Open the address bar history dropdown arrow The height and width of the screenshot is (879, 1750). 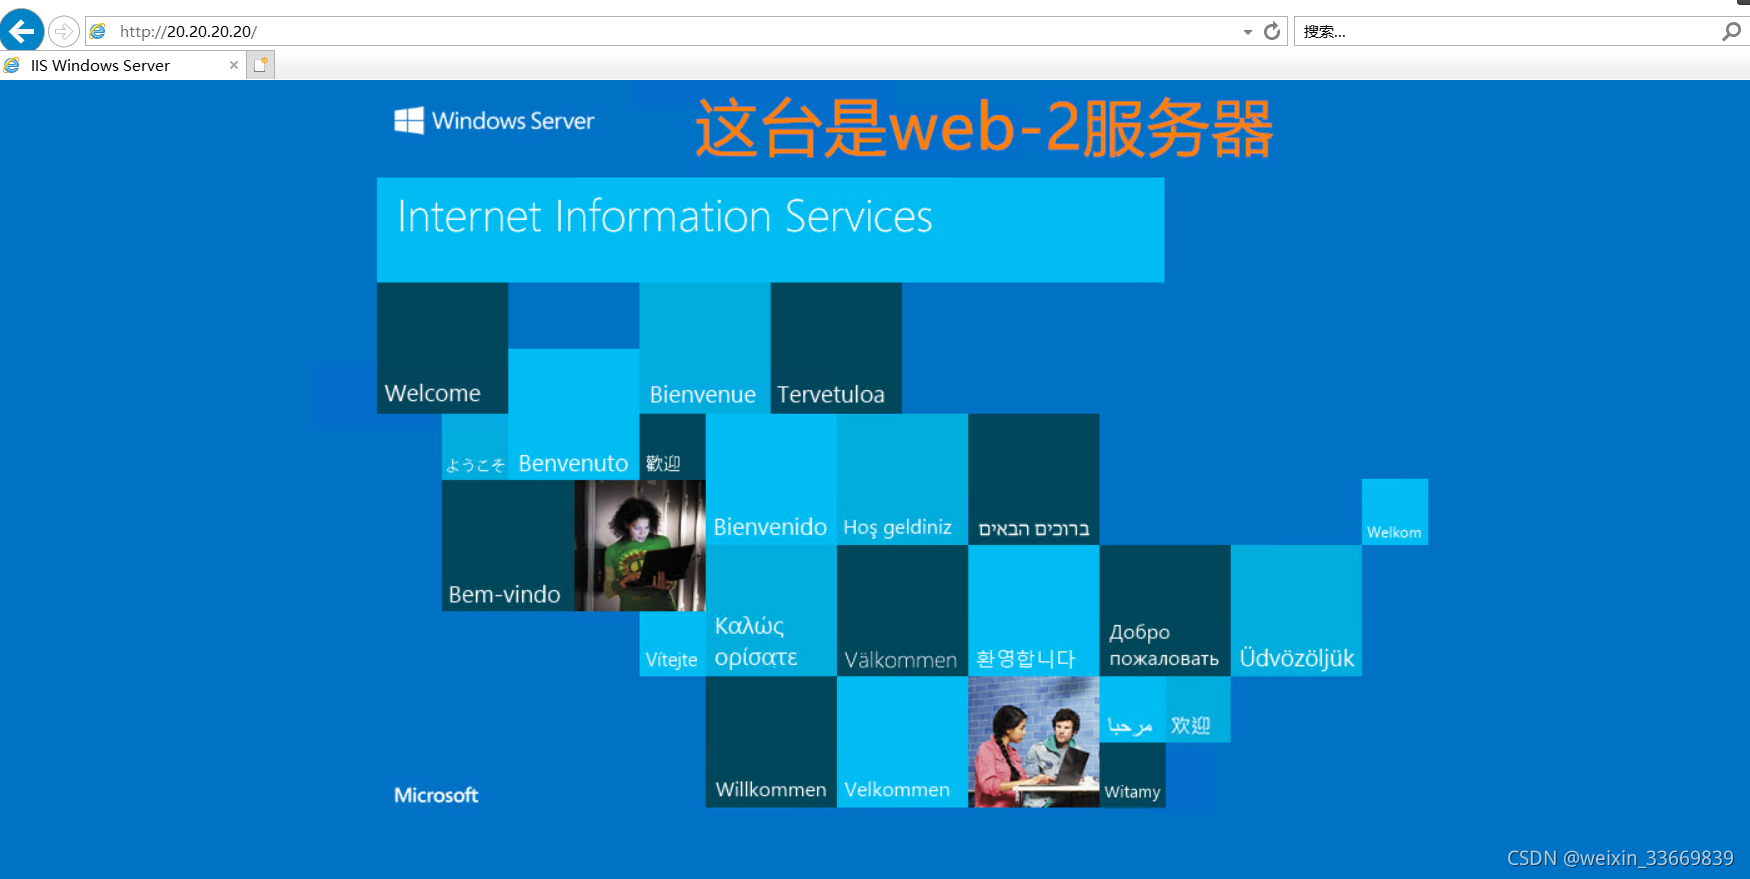(1247, 32)
